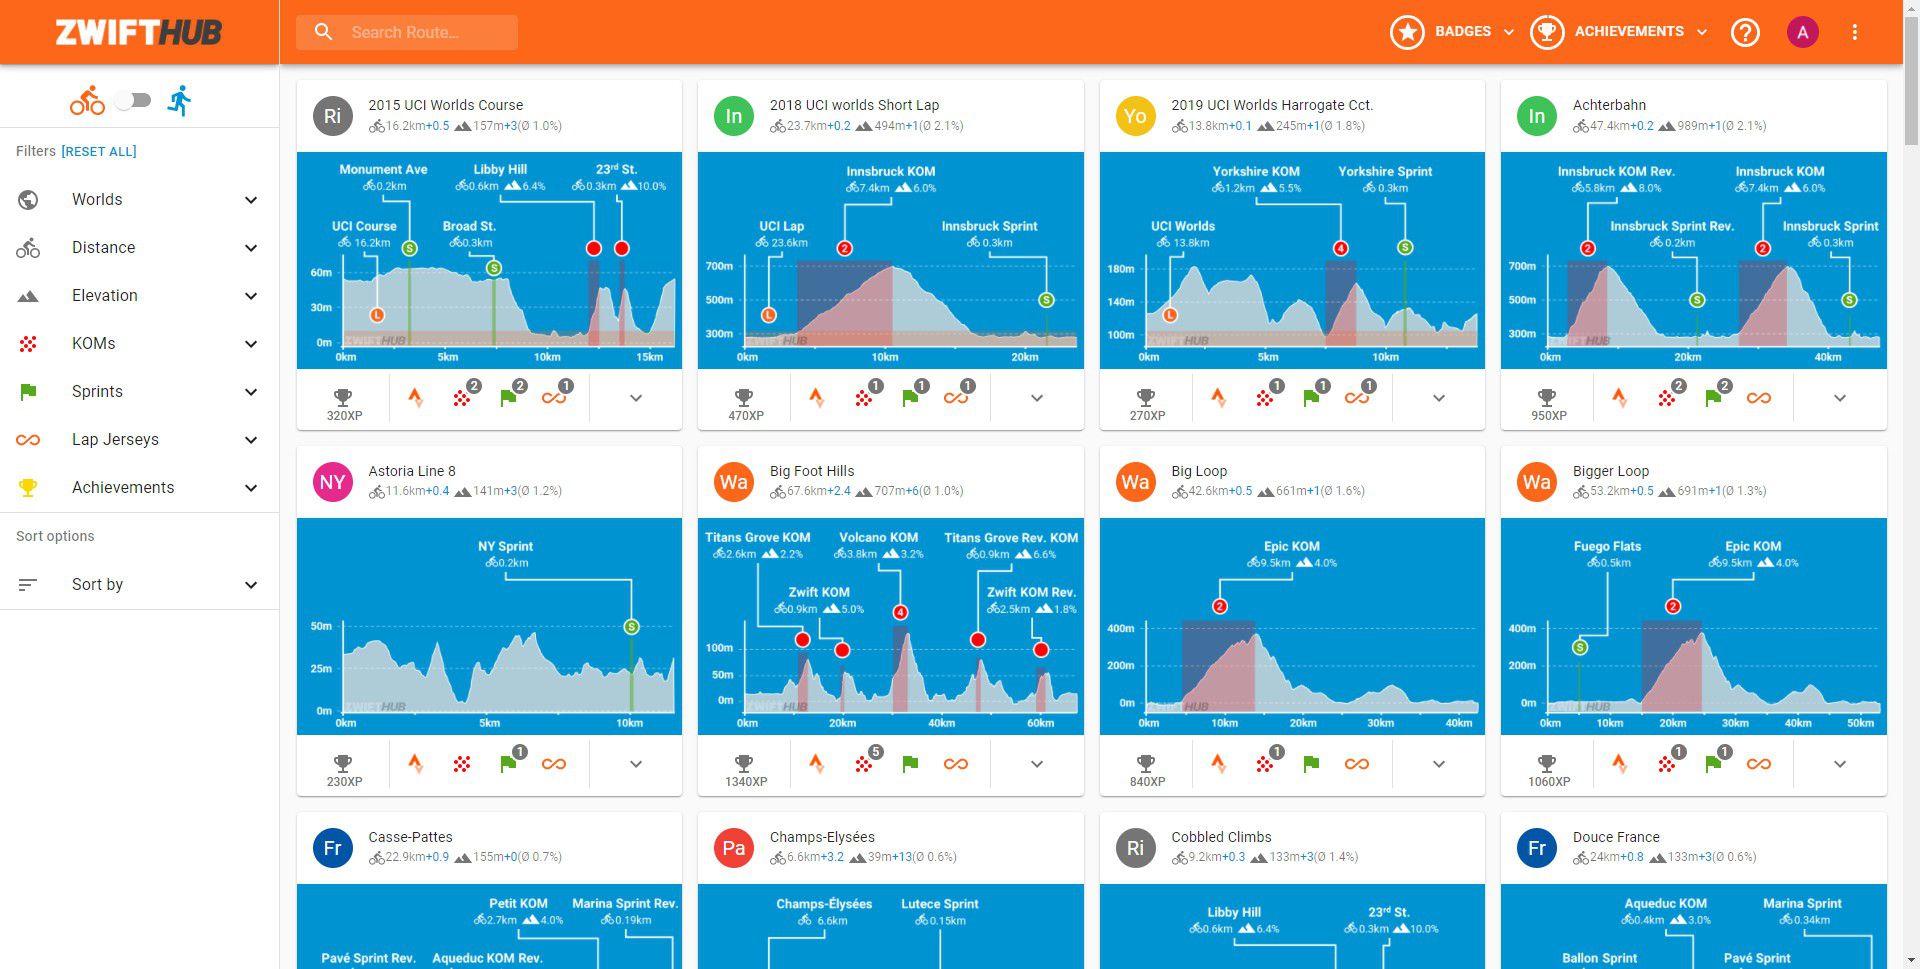Click the trophy XP icon on Big Loop card
Viewport: 1920px width, 969px height.
(x=1146, y=768)
